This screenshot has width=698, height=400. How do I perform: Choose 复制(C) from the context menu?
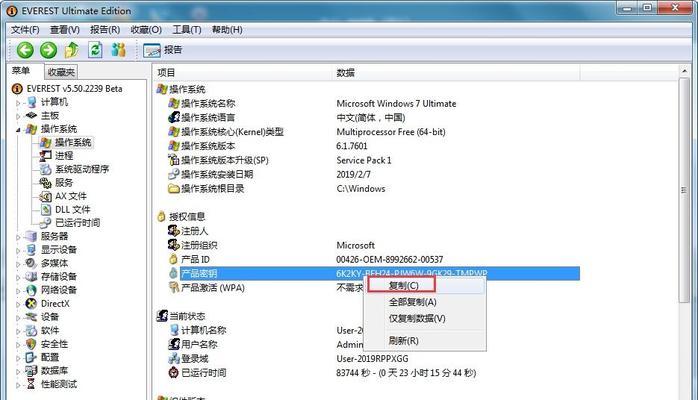[x=403, y=286]
